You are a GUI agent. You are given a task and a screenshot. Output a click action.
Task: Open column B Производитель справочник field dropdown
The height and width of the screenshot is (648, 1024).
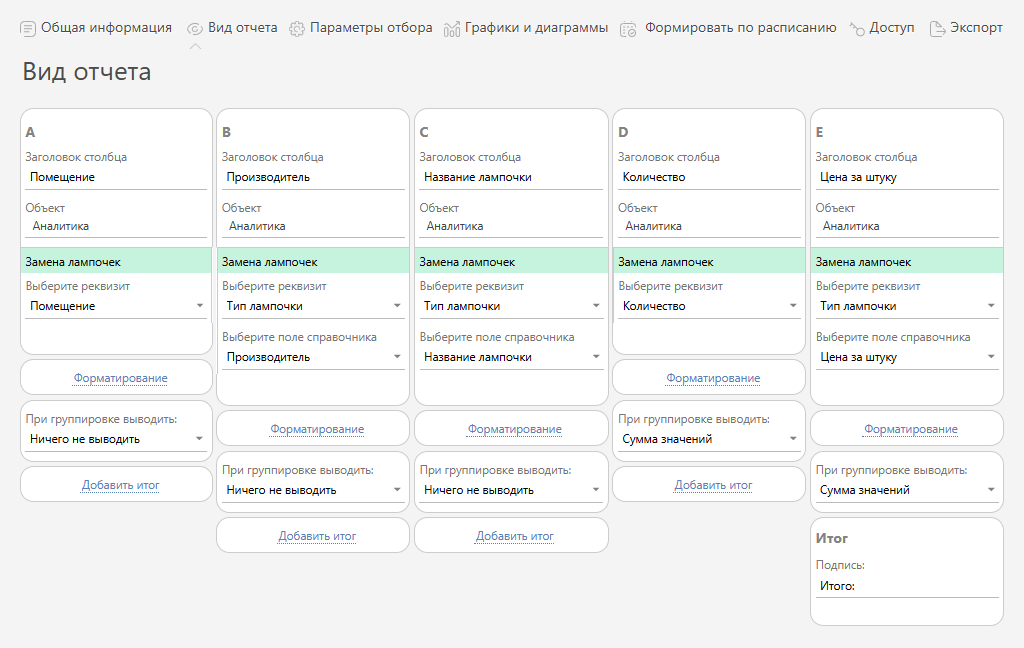click(397, 357)
